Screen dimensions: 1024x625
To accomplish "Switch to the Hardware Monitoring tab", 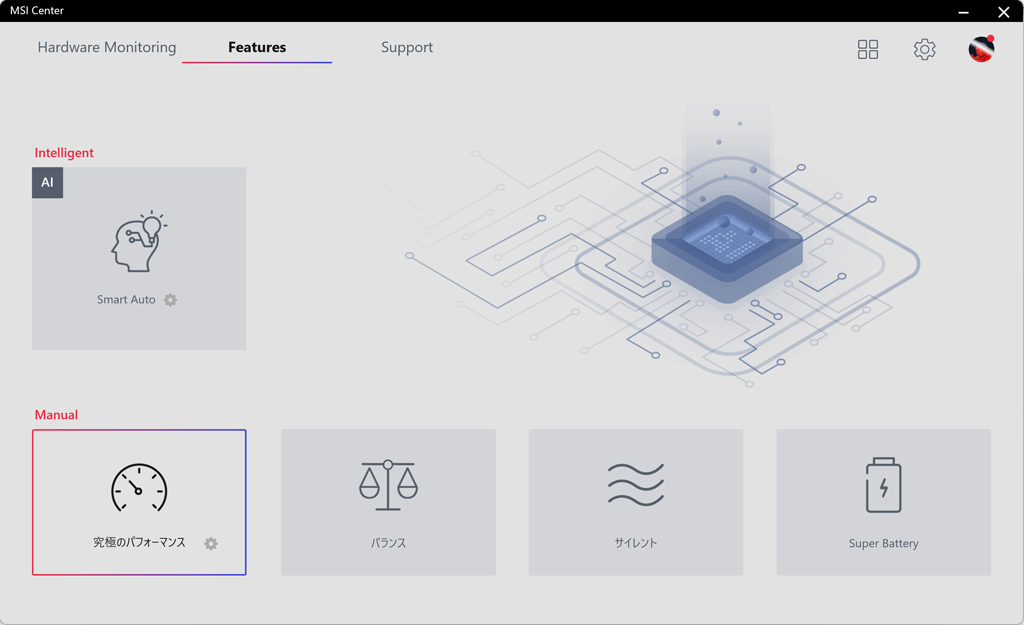I will click(x=106, y=47).
